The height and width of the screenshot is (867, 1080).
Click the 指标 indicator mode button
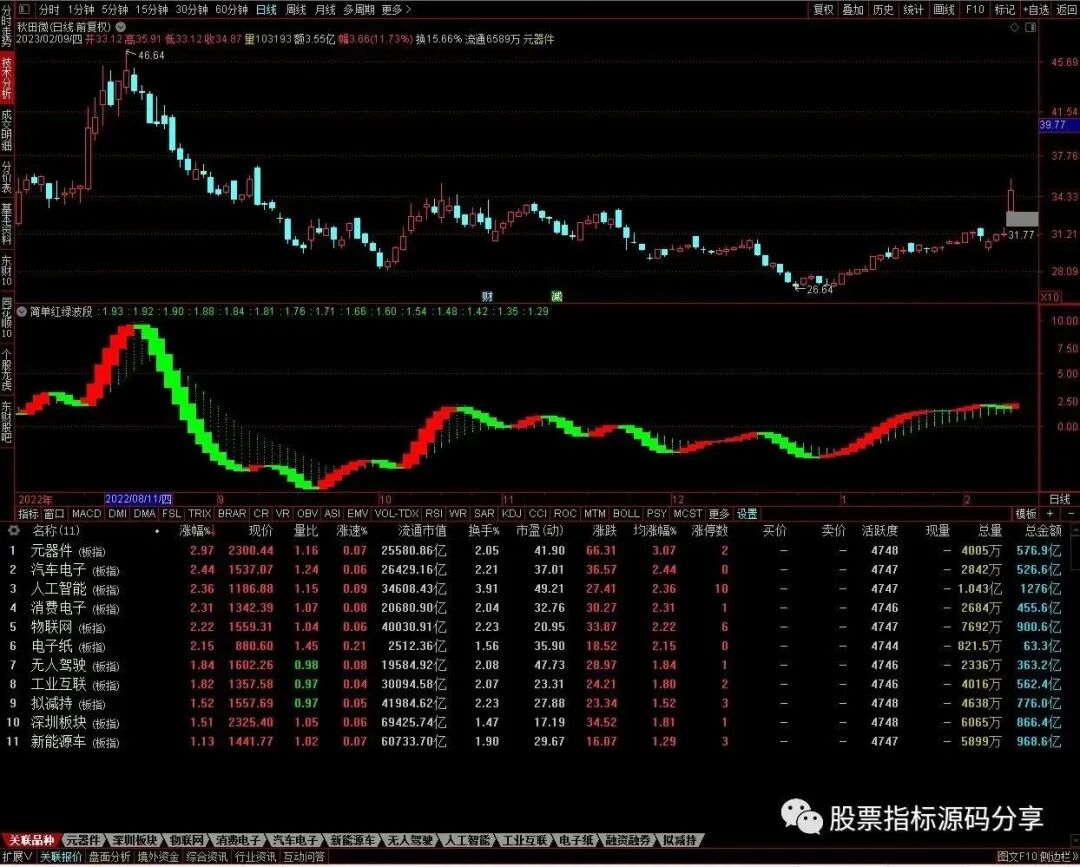pyautogui.click(x=28, y=514)
